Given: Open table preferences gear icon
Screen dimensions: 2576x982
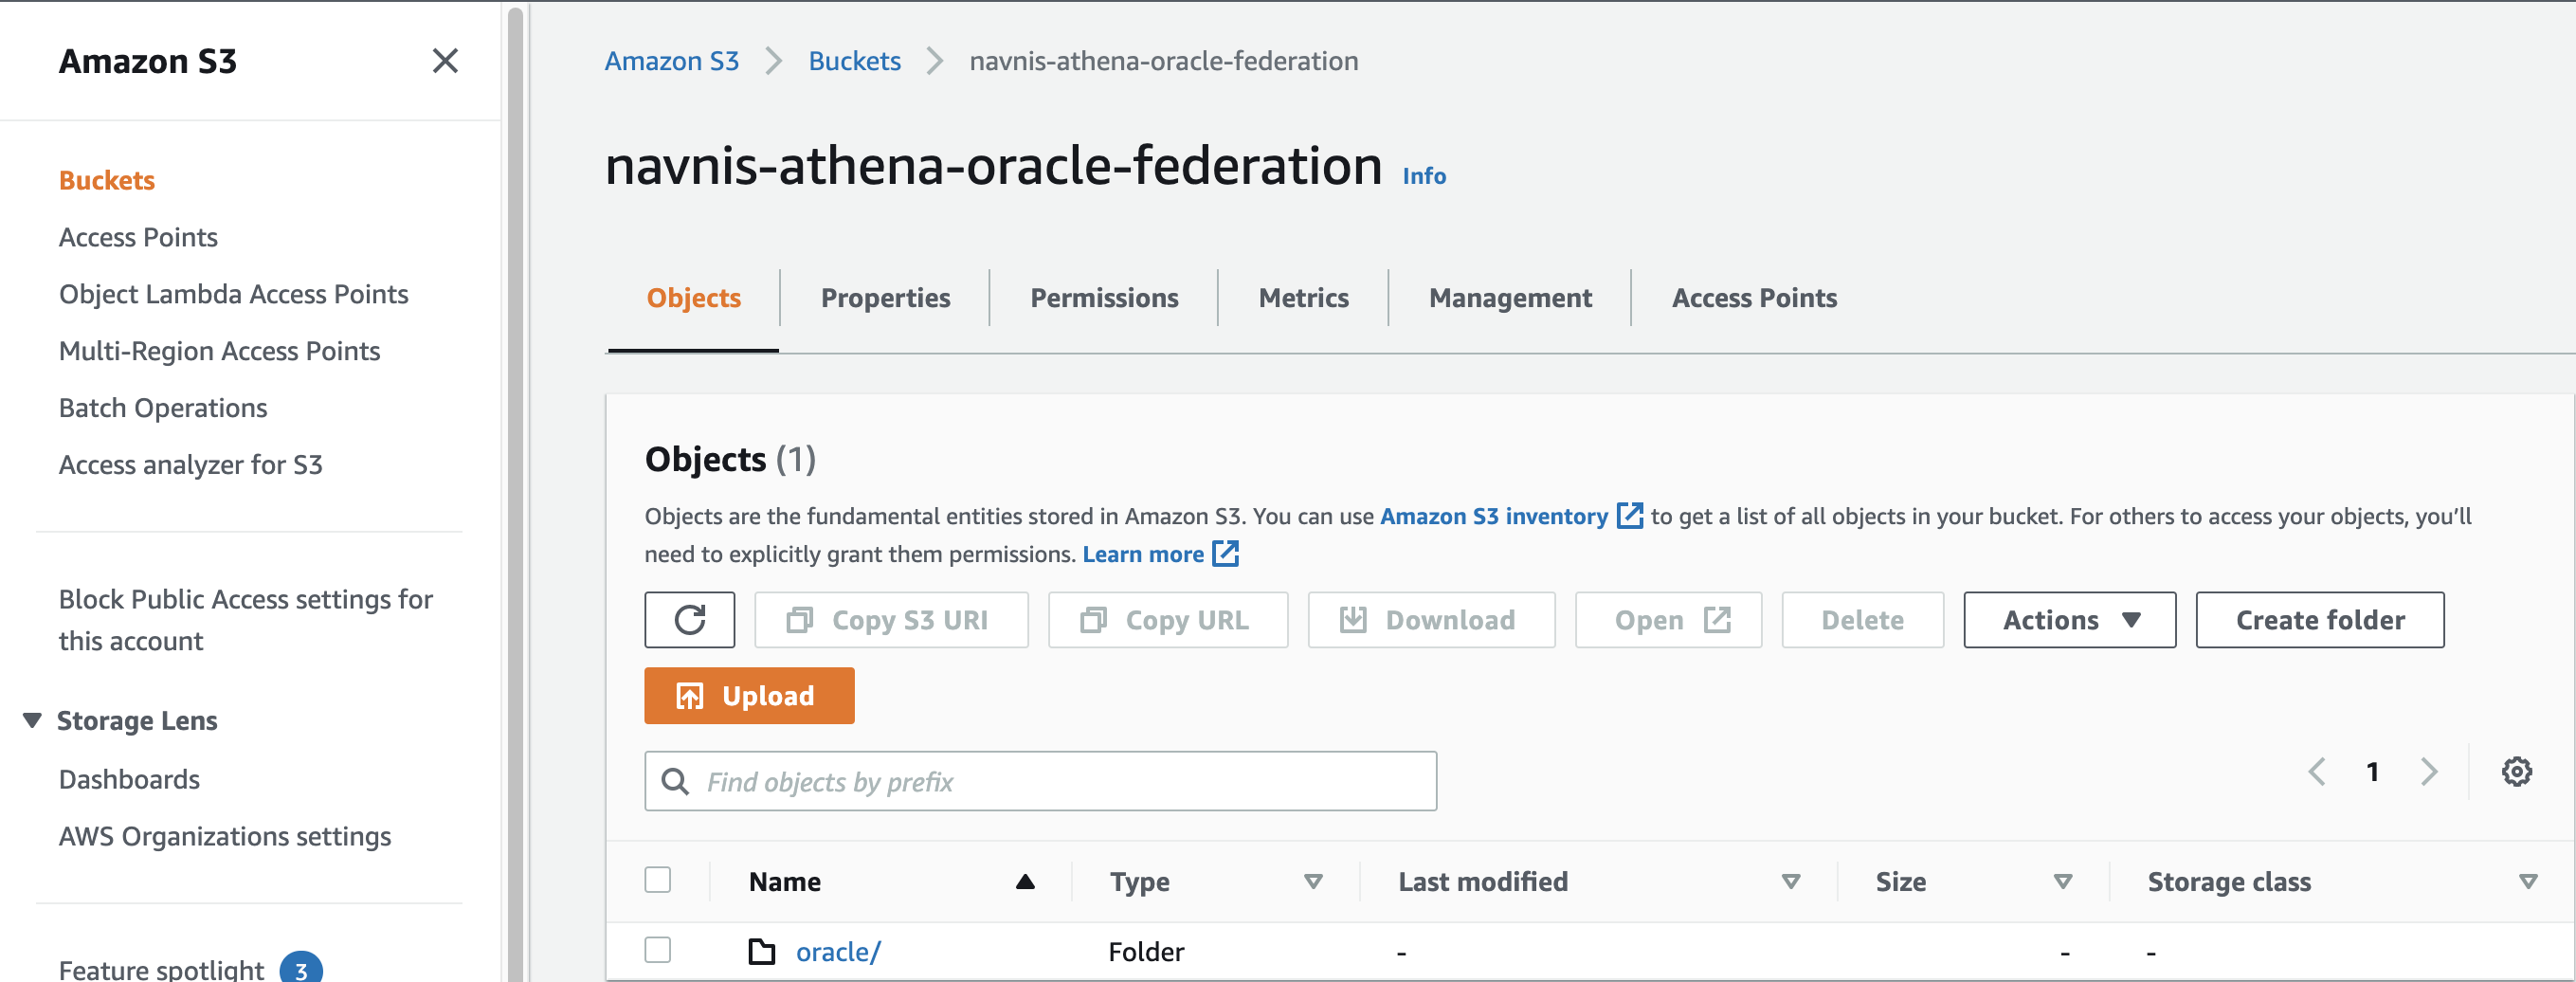Looking at the screenshot, I should [2516, 772].
